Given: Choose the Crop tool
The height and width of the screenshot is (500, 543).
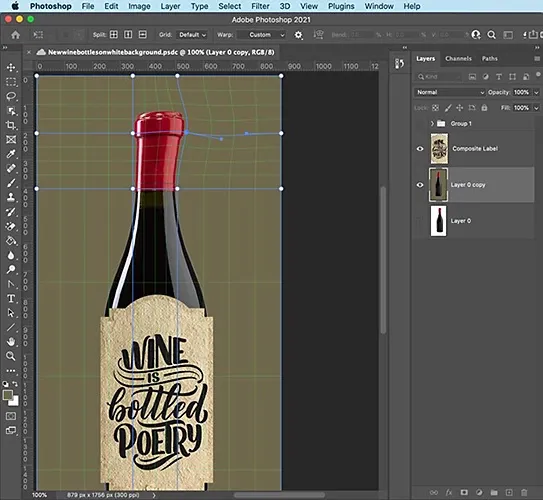Looking at the screenshot, I should click(11, 125).
